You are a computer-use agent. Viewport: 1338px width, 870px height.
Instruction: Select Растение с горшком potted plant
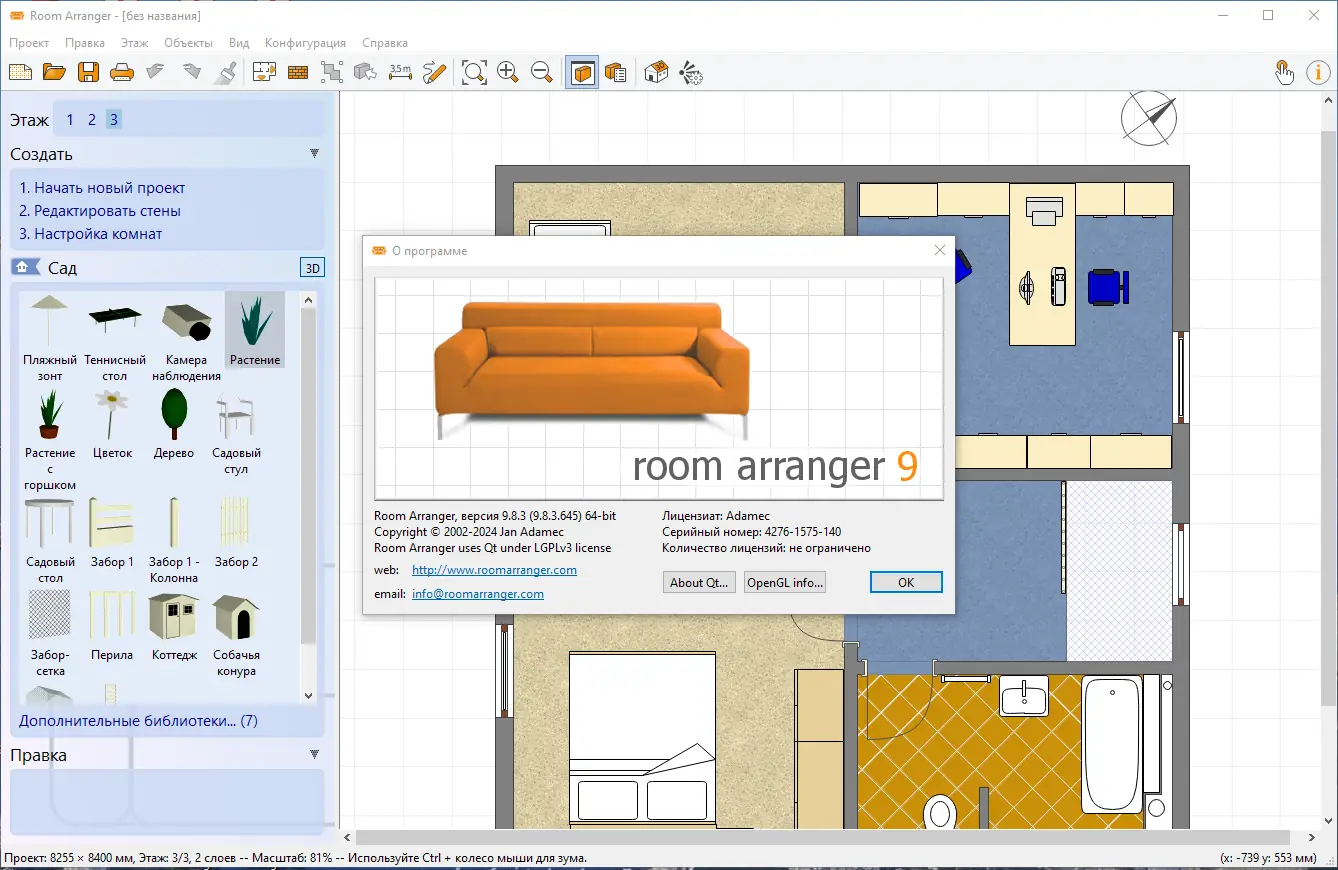(x=50, y=440)
